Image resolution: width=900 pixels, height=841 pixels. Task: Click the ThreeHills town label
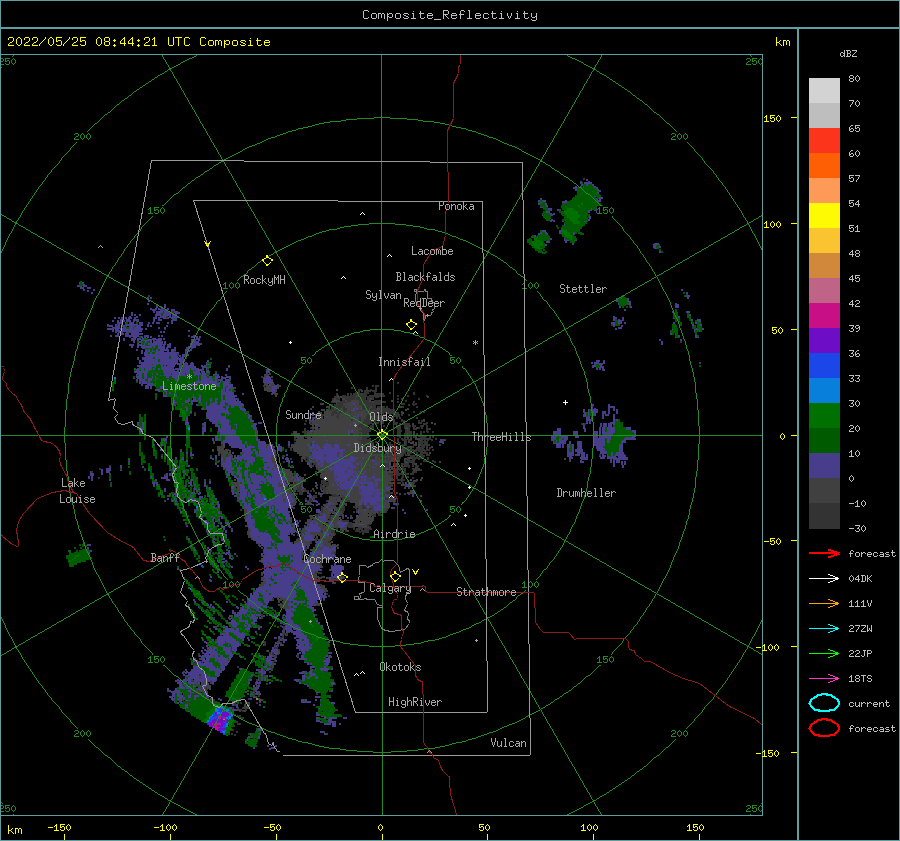point(501,437)
